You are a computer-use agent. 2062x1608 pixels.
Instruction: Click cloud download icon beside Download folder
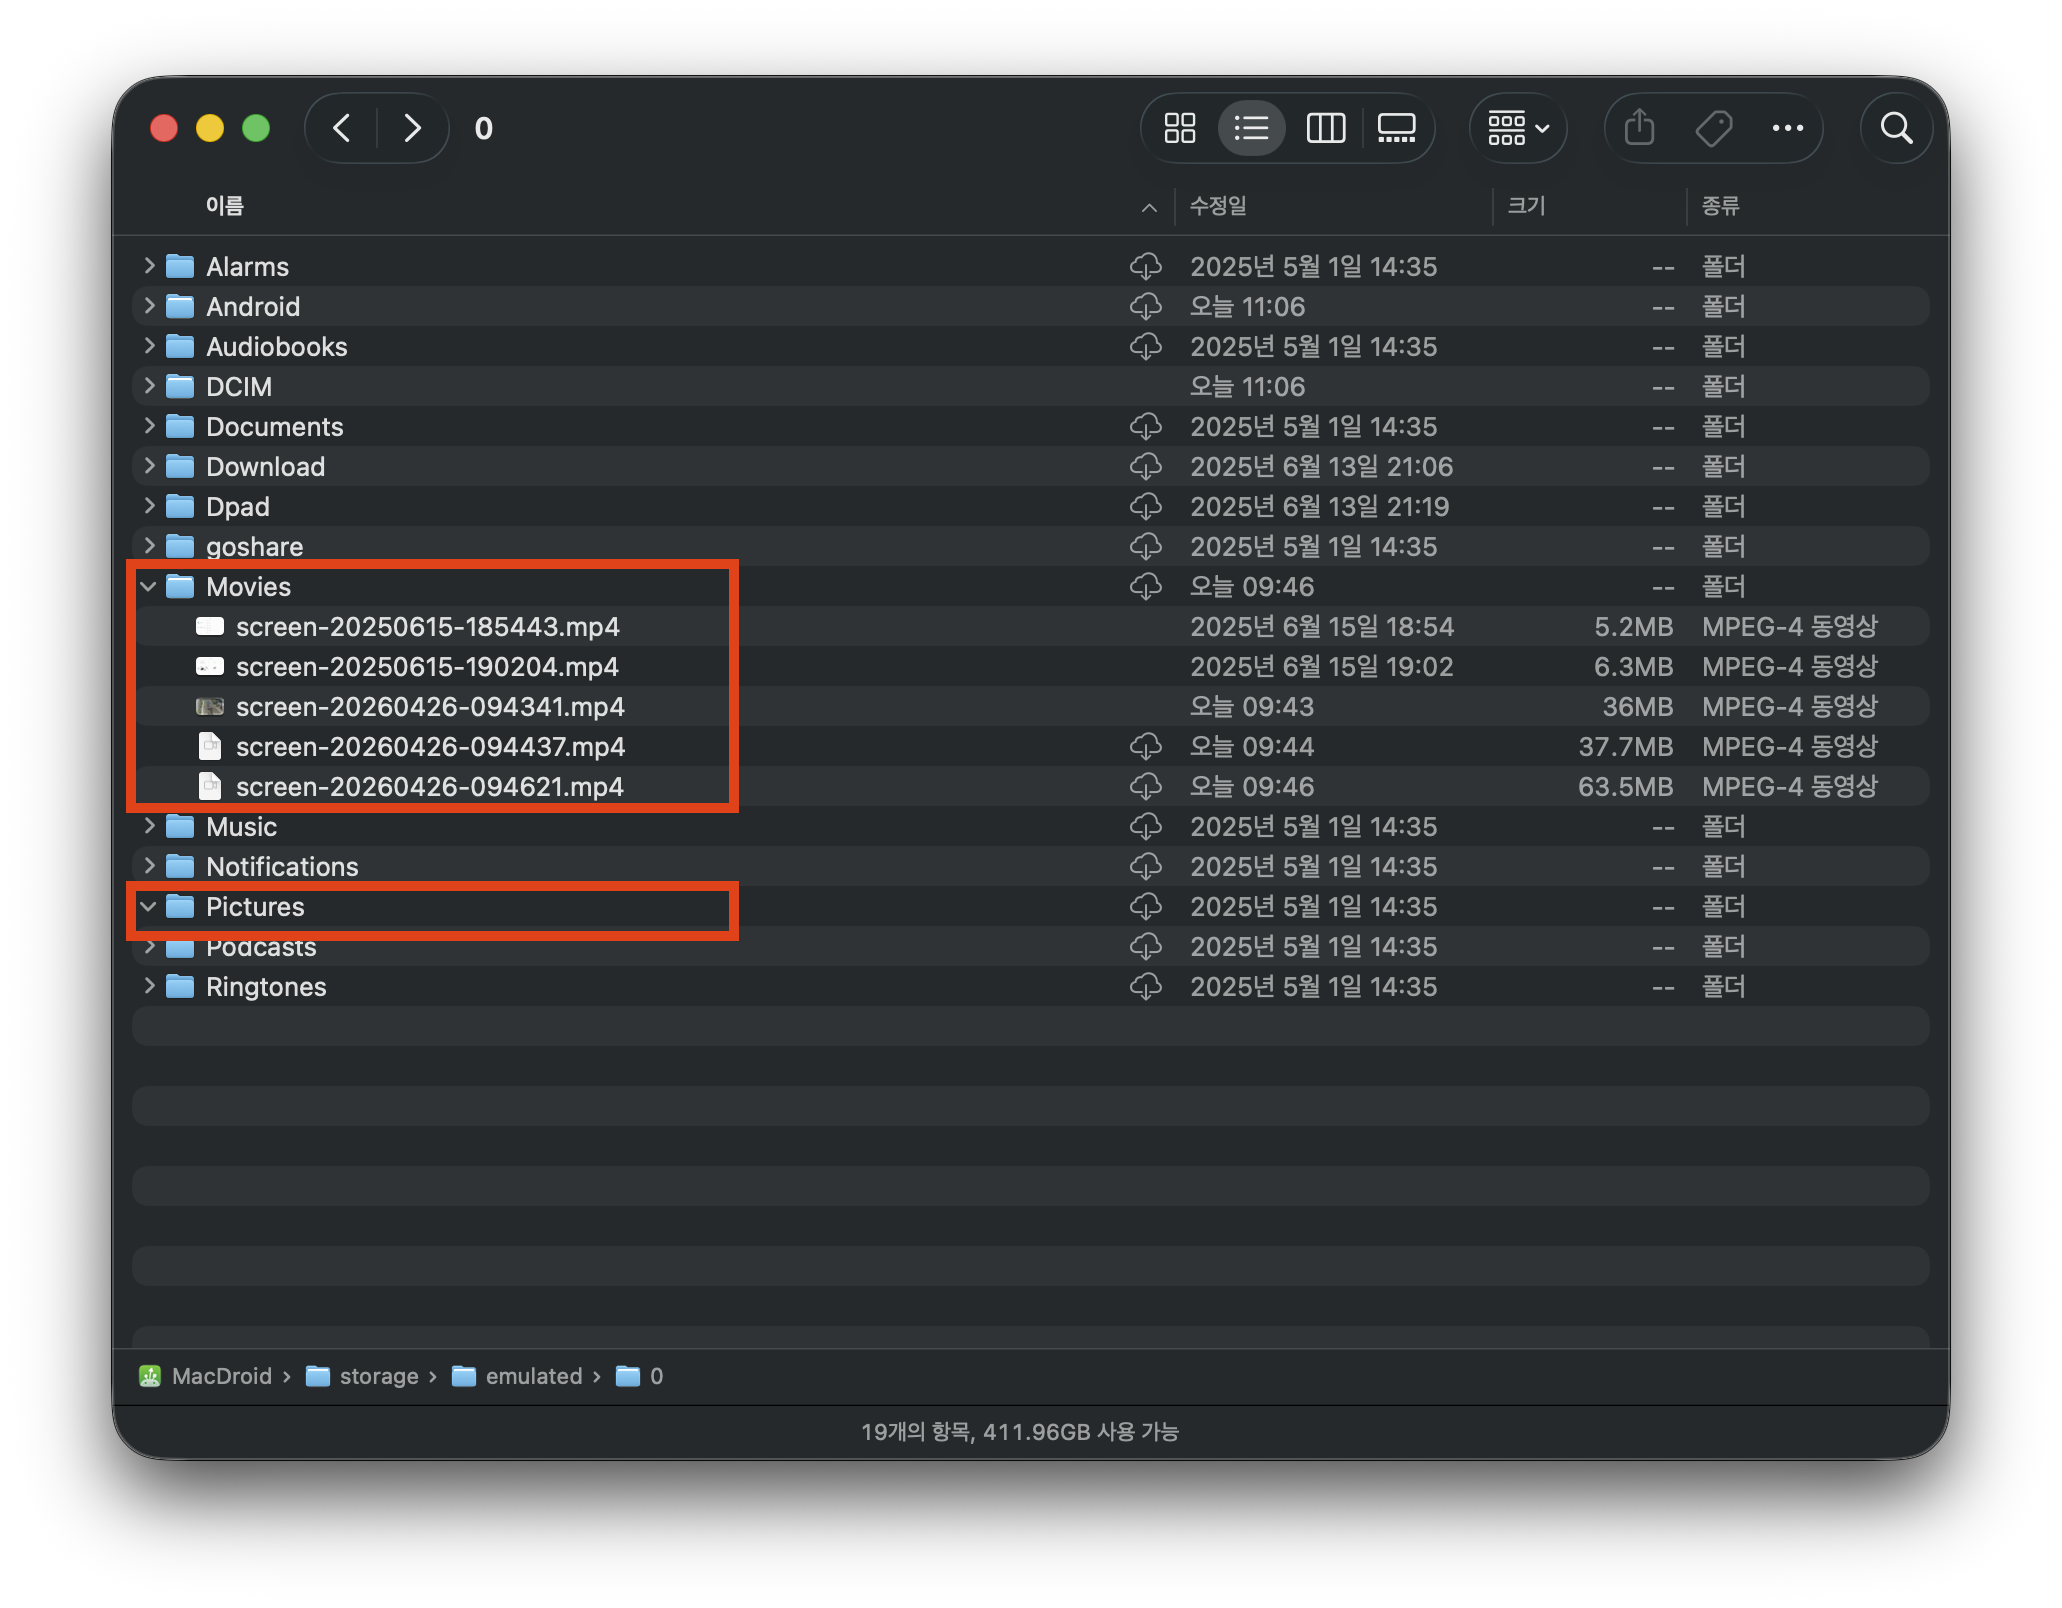[1145, 467]
